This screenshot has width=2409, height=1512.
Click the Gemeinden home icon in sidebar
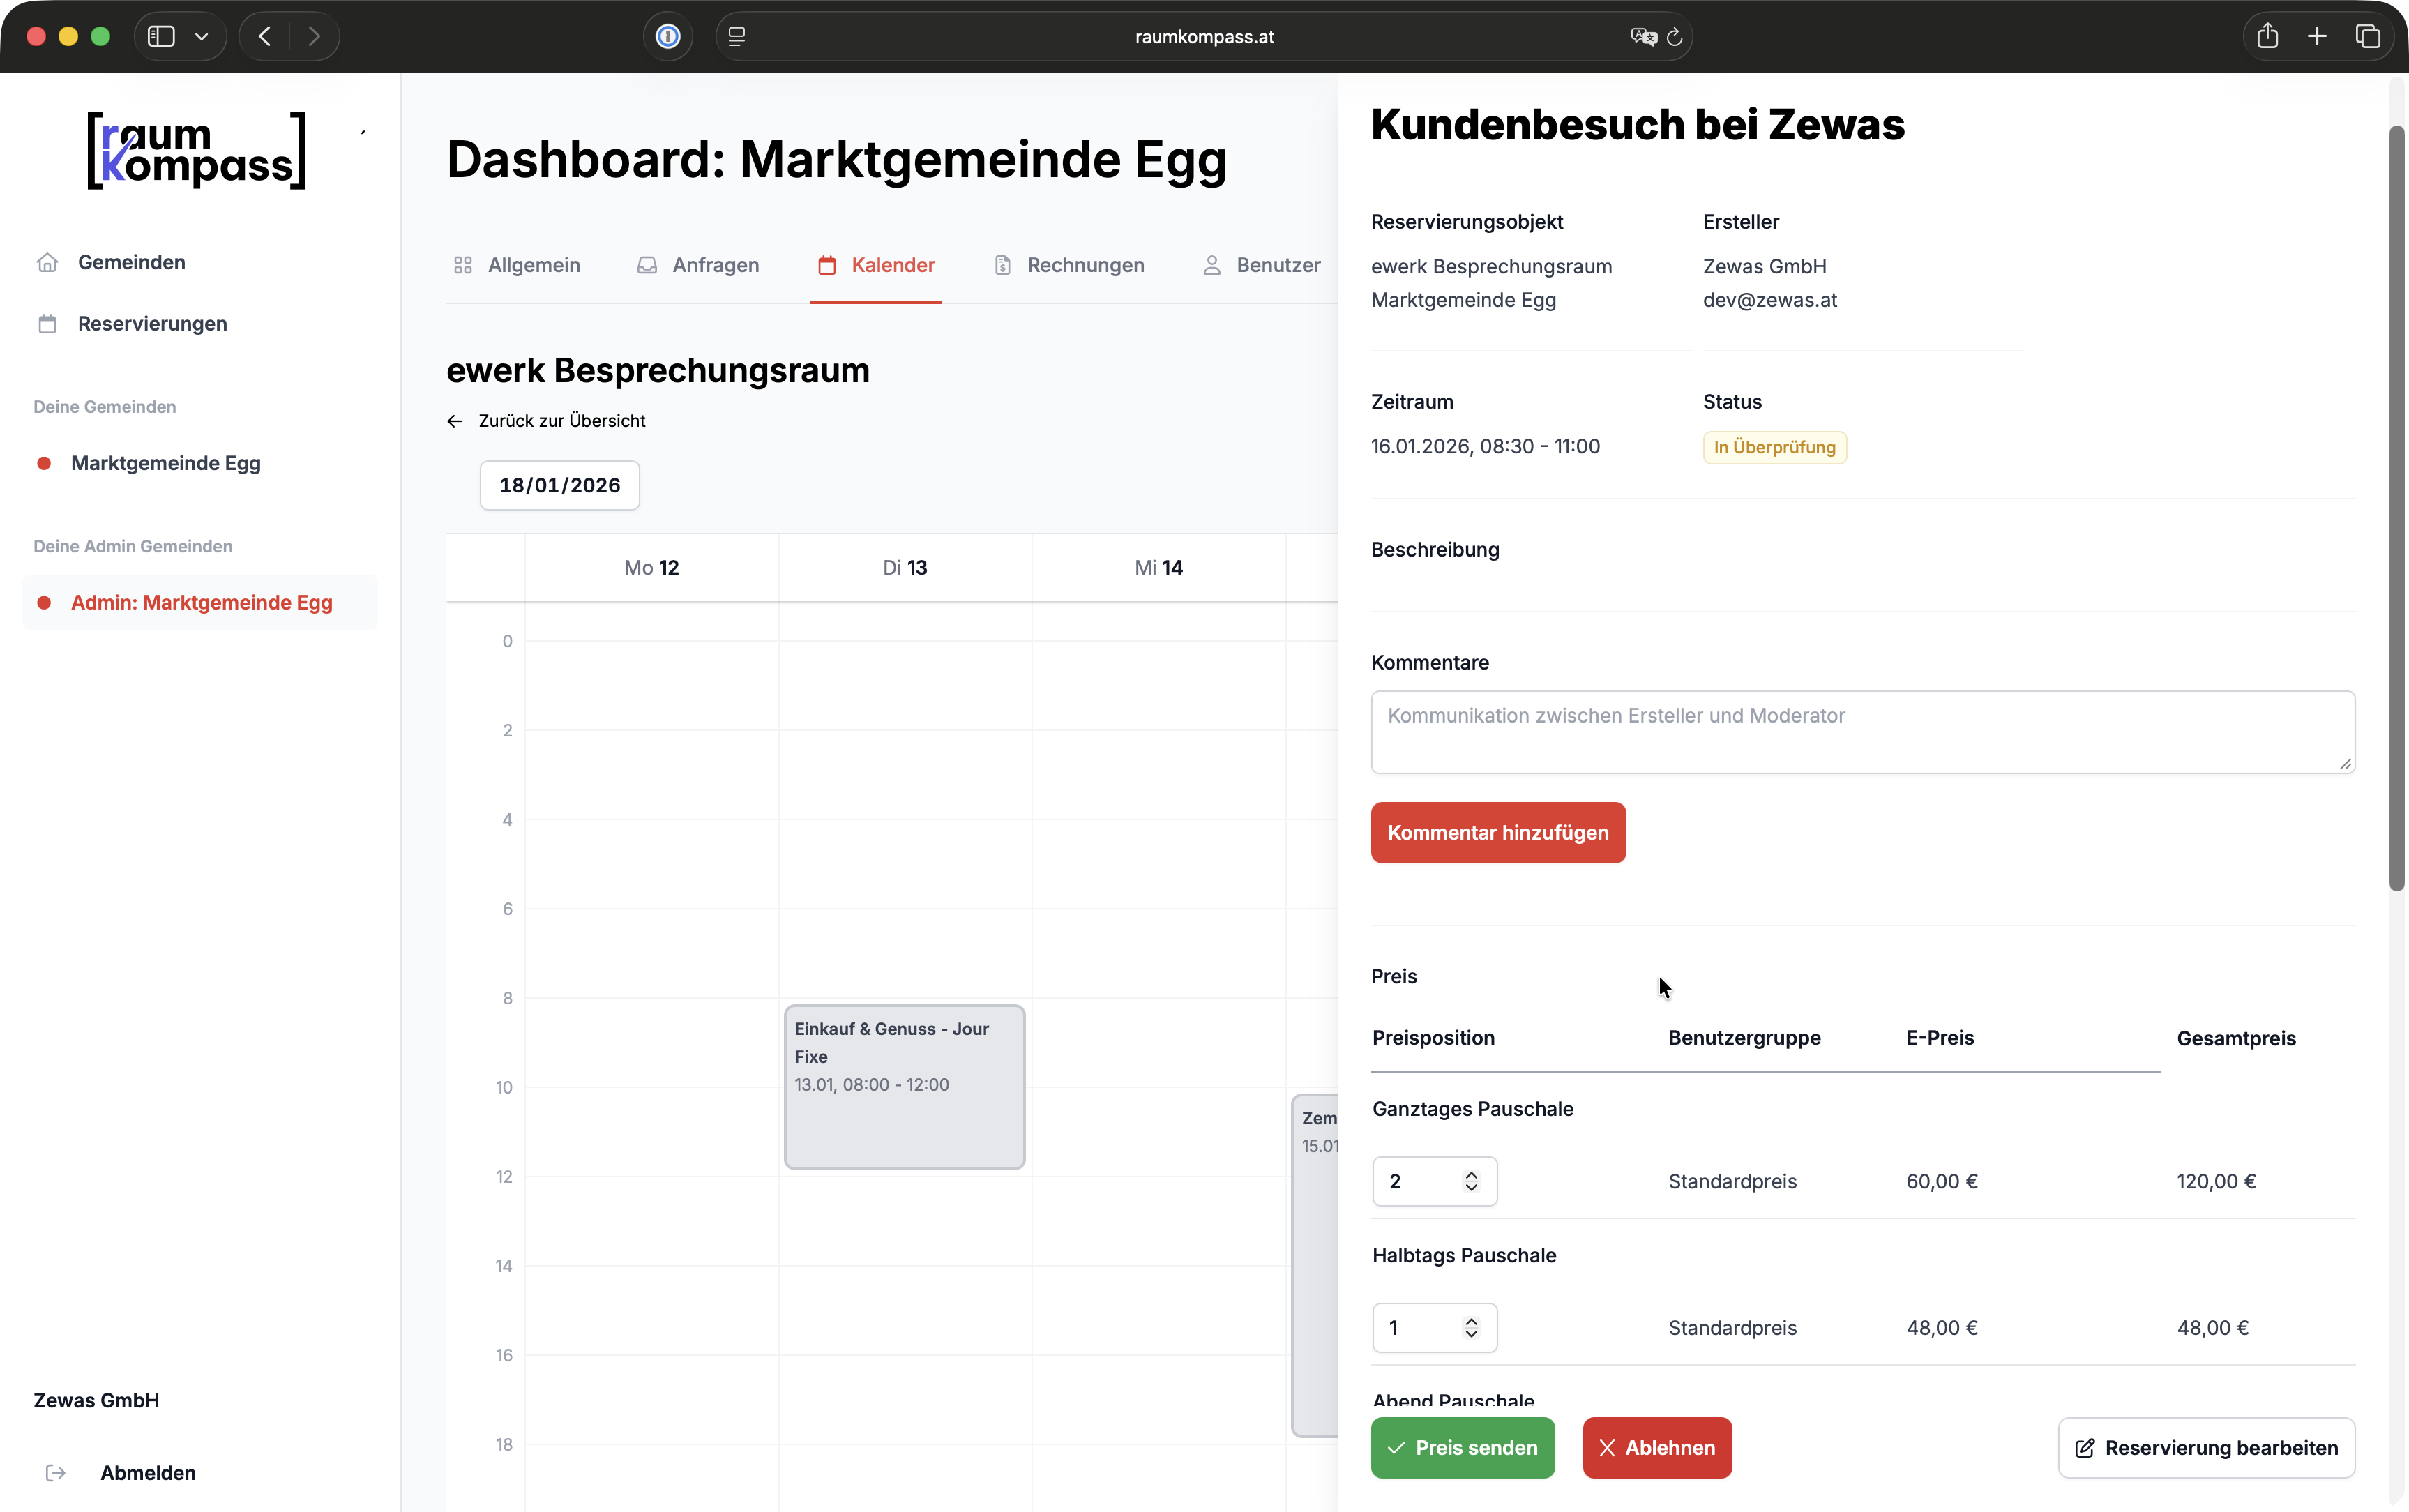pyautogui.click(x=46, y=262)
